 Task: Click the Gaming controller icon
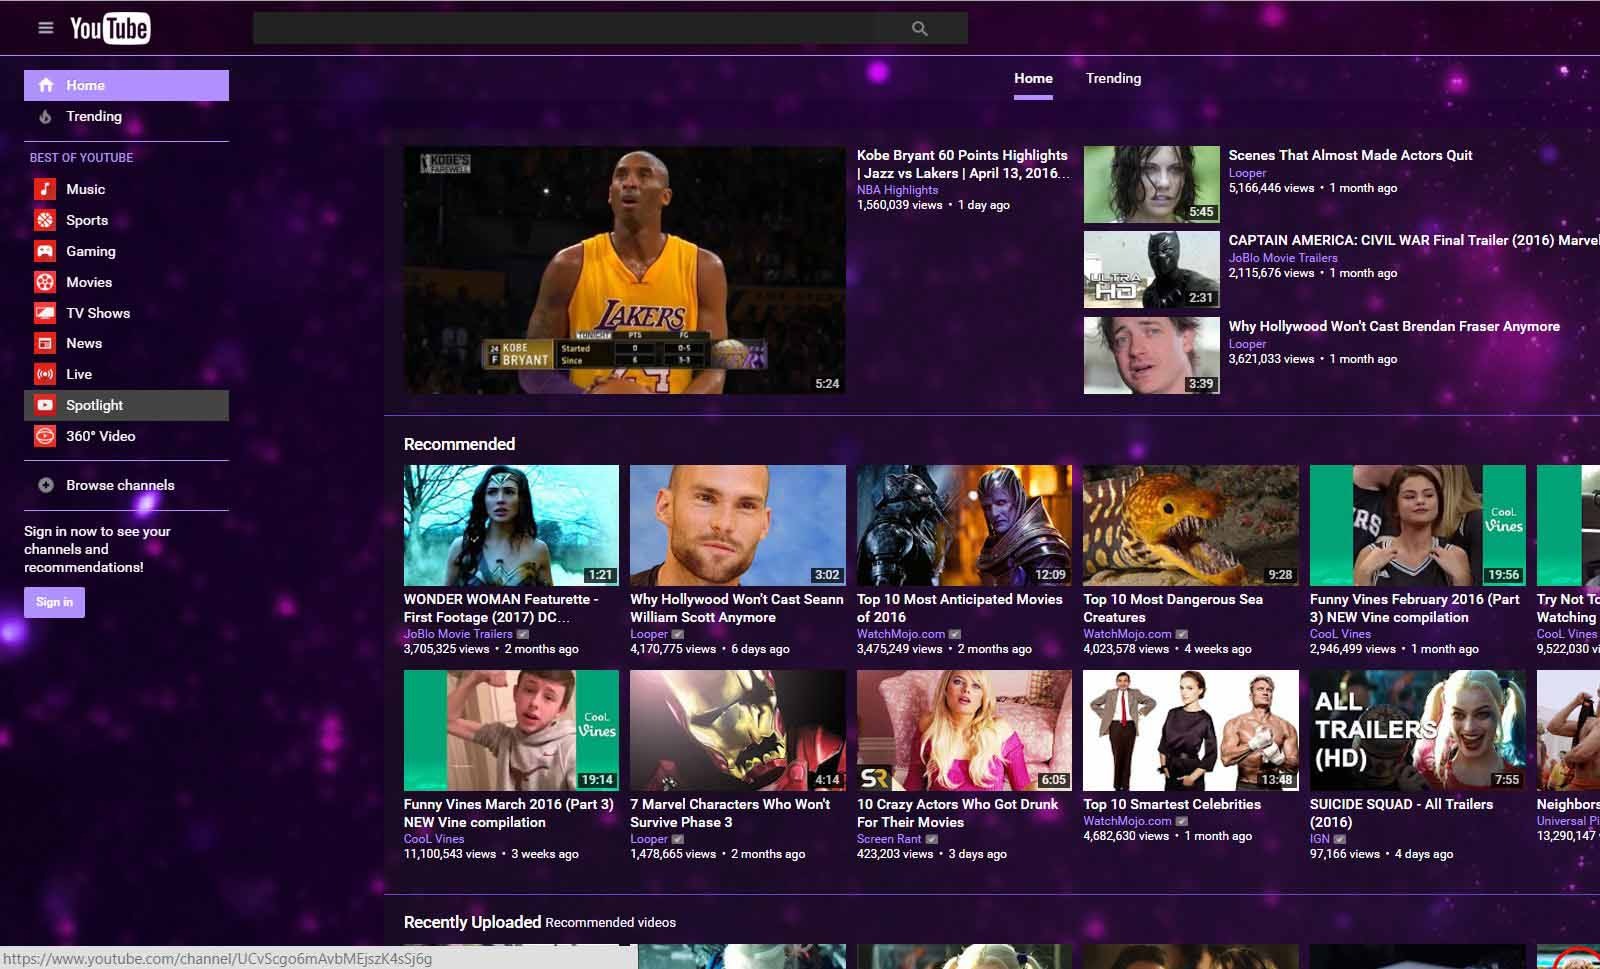(45, 251)
